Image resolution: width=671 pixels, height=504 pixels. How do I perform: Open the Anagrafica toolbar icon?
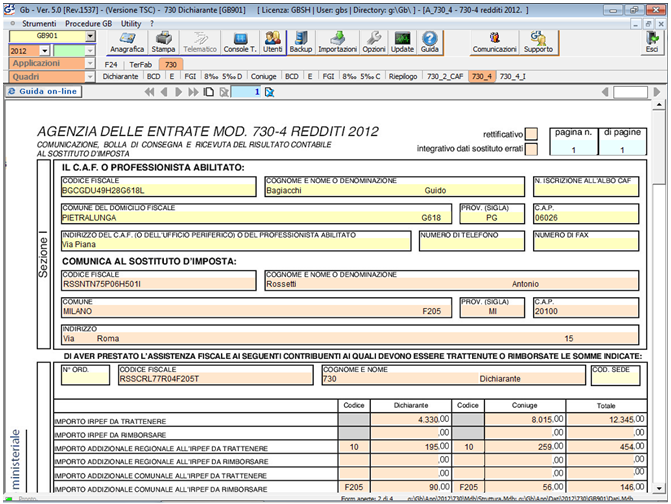127,42
